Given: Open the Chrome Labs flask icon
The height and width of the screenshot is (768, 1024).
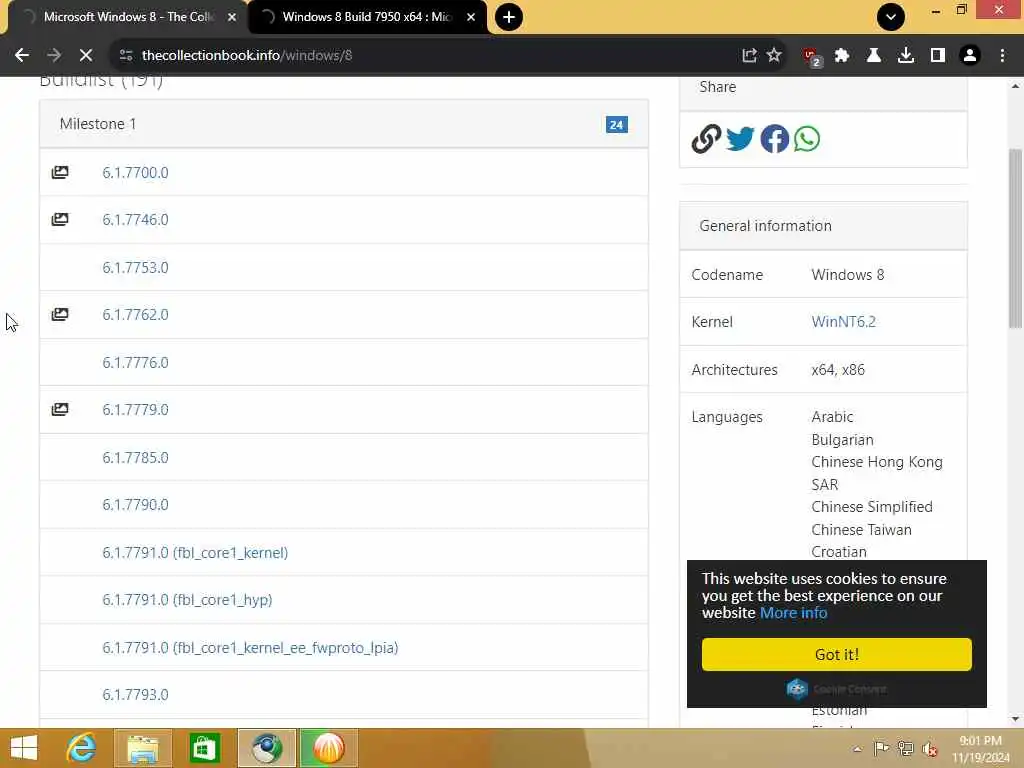Looking at the screenshot, I should [x=873, y=56].
